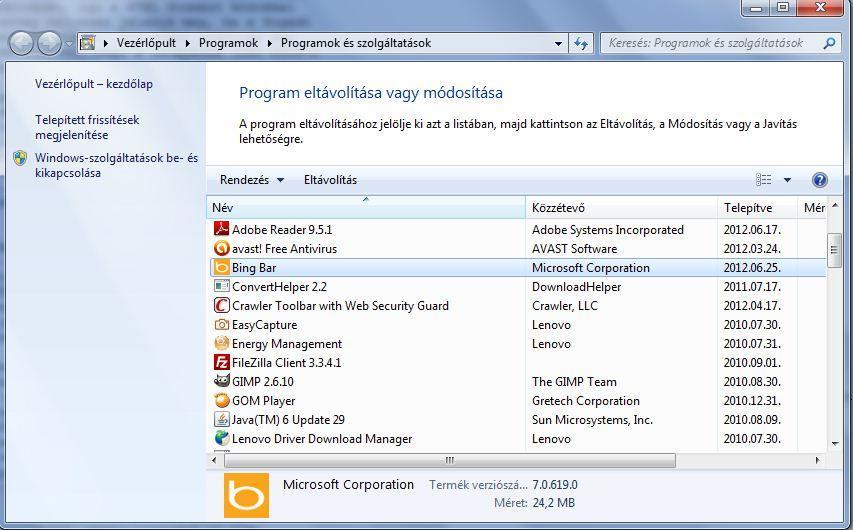Click the Bing Bar list icon

click(221, 267)
